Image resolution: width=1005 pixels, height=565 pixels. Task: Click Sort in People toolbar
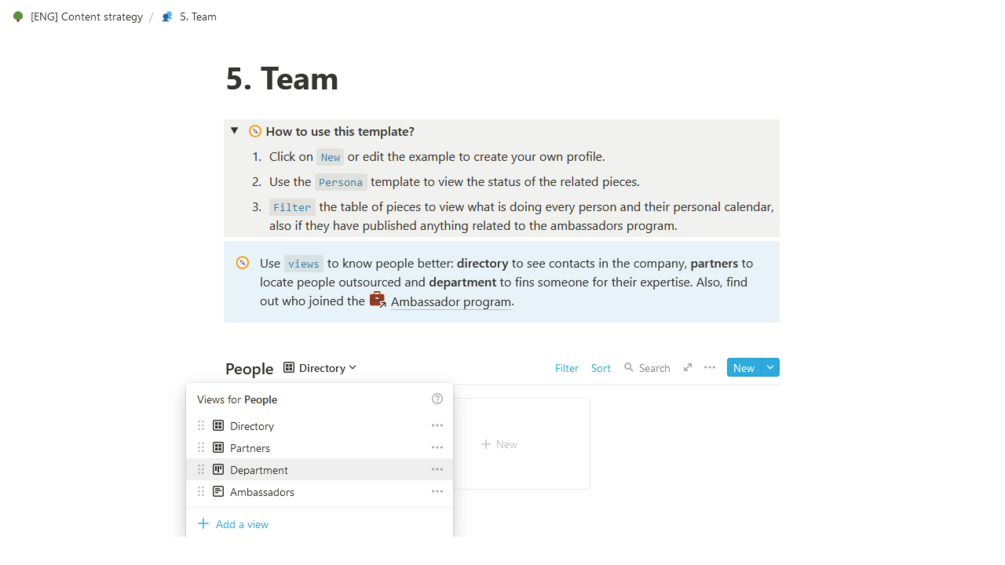point(600,368)
